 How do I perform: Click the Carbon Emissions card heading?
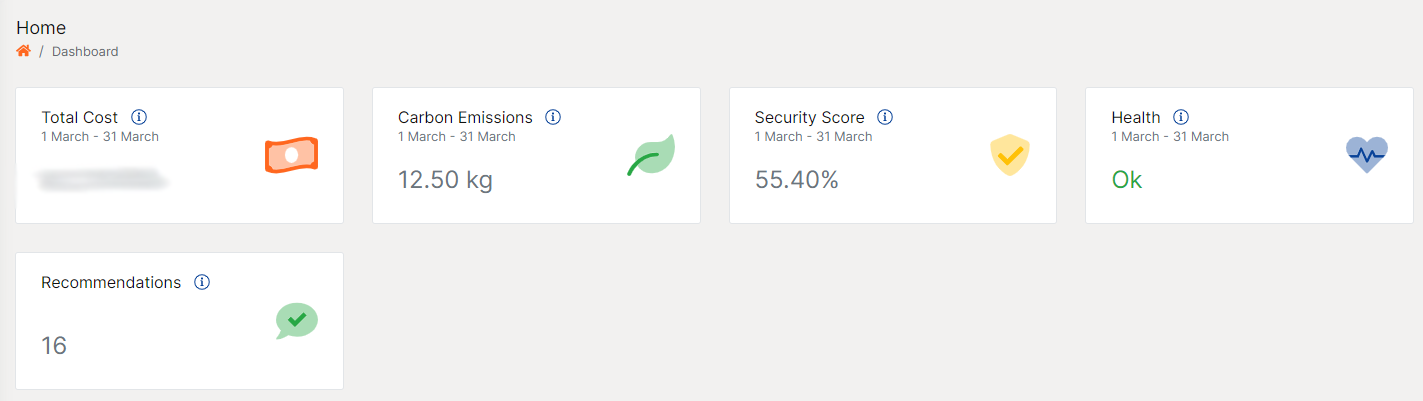point(465,117)
